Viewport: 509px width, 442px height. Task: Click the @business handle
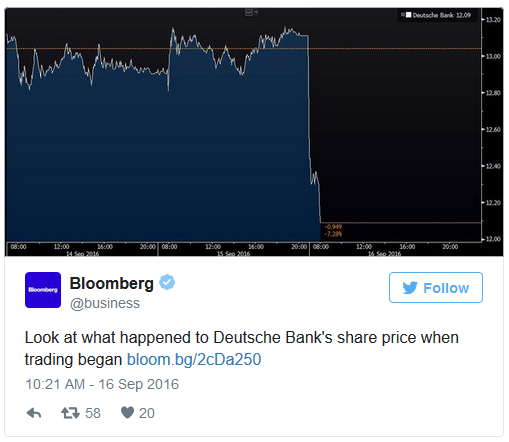click(x=105, y=303)
